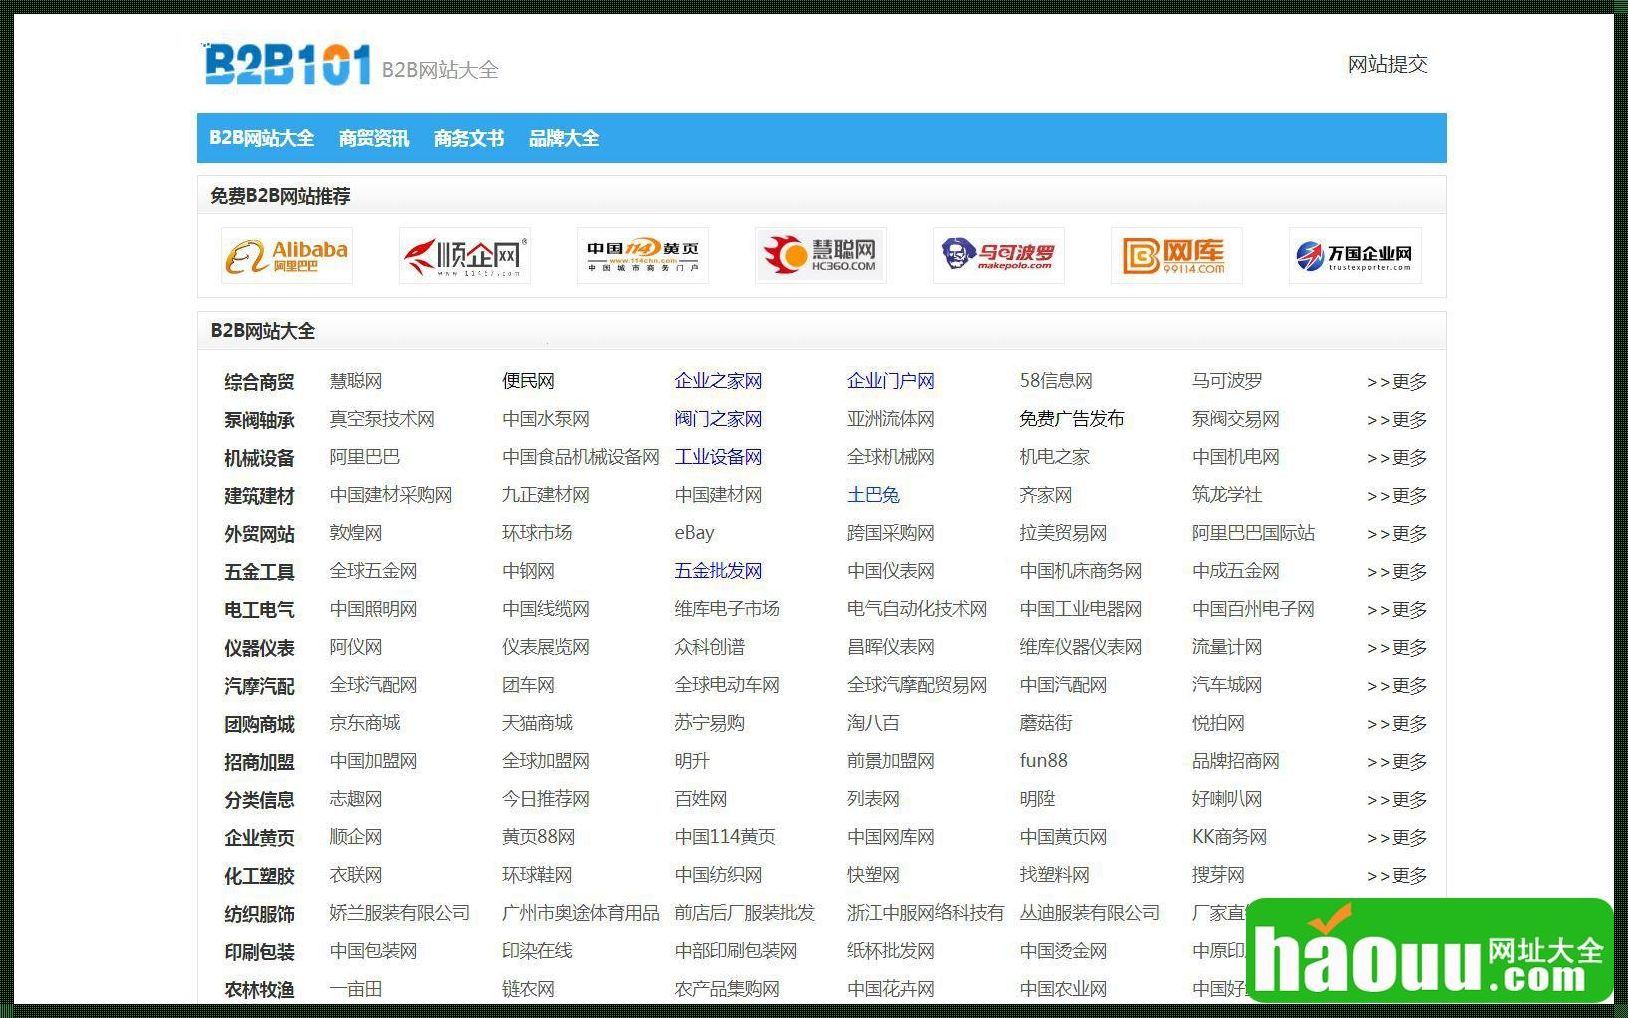The width and height of the screenshot is (1628, 1018).
Task: Open the 马可波罗 makepolo logo link
Action: pyautogui.click(x=999, y=256)
